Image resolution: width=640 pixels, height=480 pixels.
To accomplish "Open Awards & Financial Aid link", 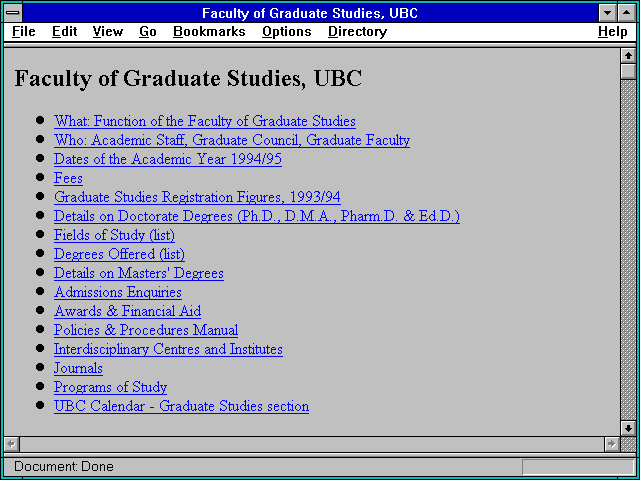I will [x=127, y=311].
